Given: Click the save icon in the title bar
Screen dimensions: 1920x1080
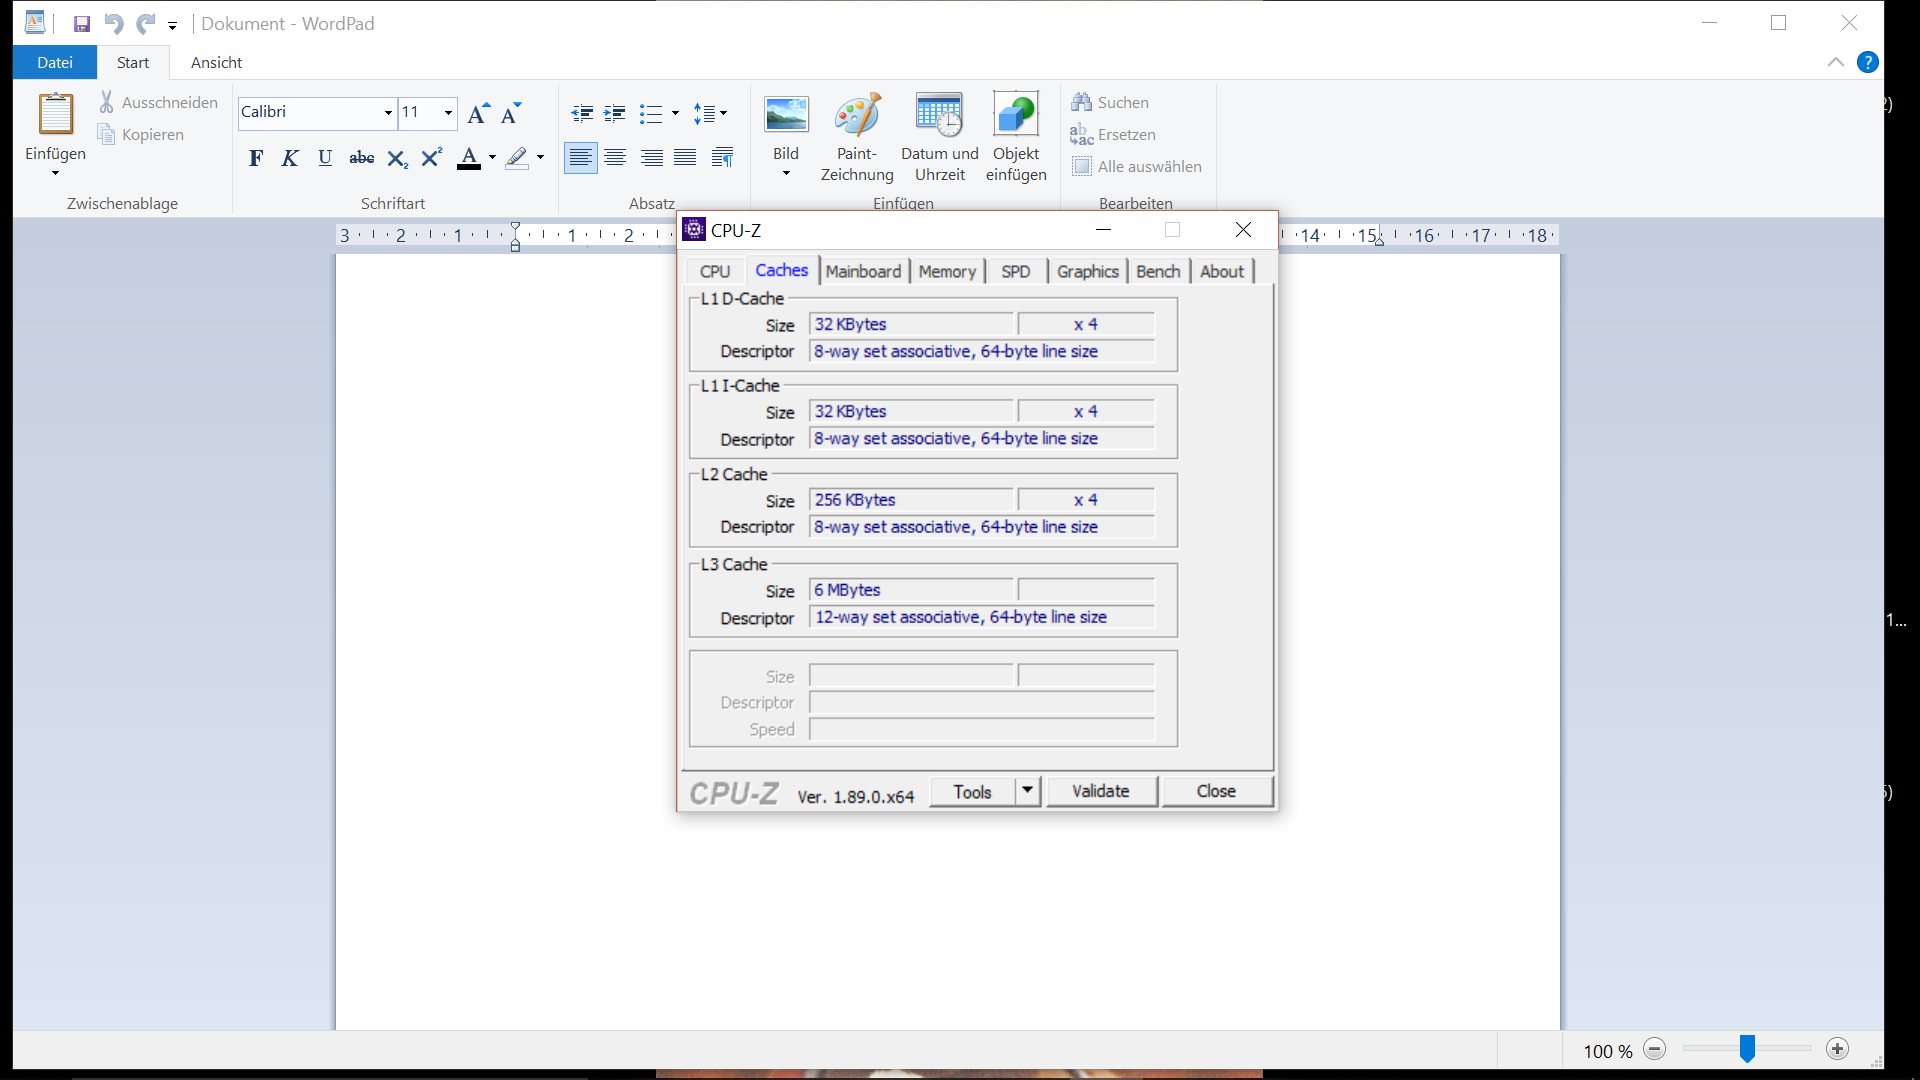Looking at the screenshot, I should (82, 24).
